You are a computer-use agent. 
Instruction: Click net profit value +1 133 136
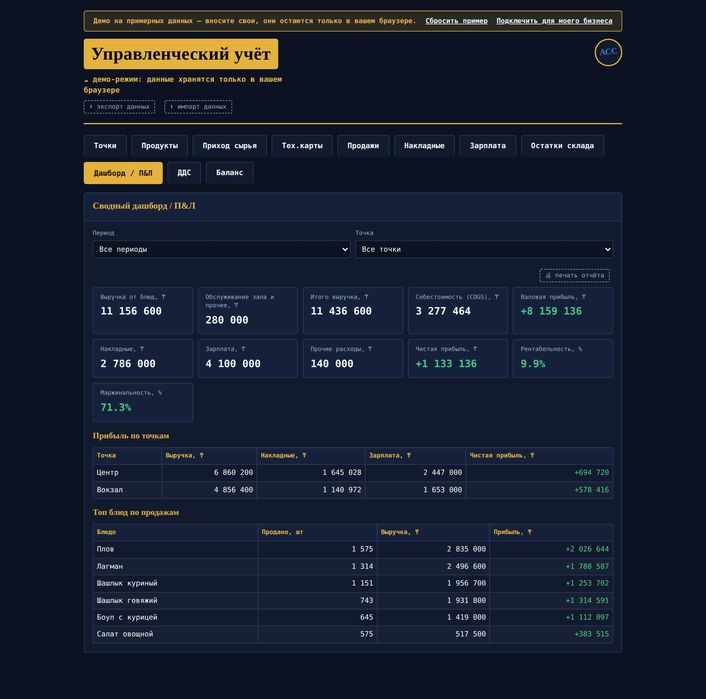446,363
